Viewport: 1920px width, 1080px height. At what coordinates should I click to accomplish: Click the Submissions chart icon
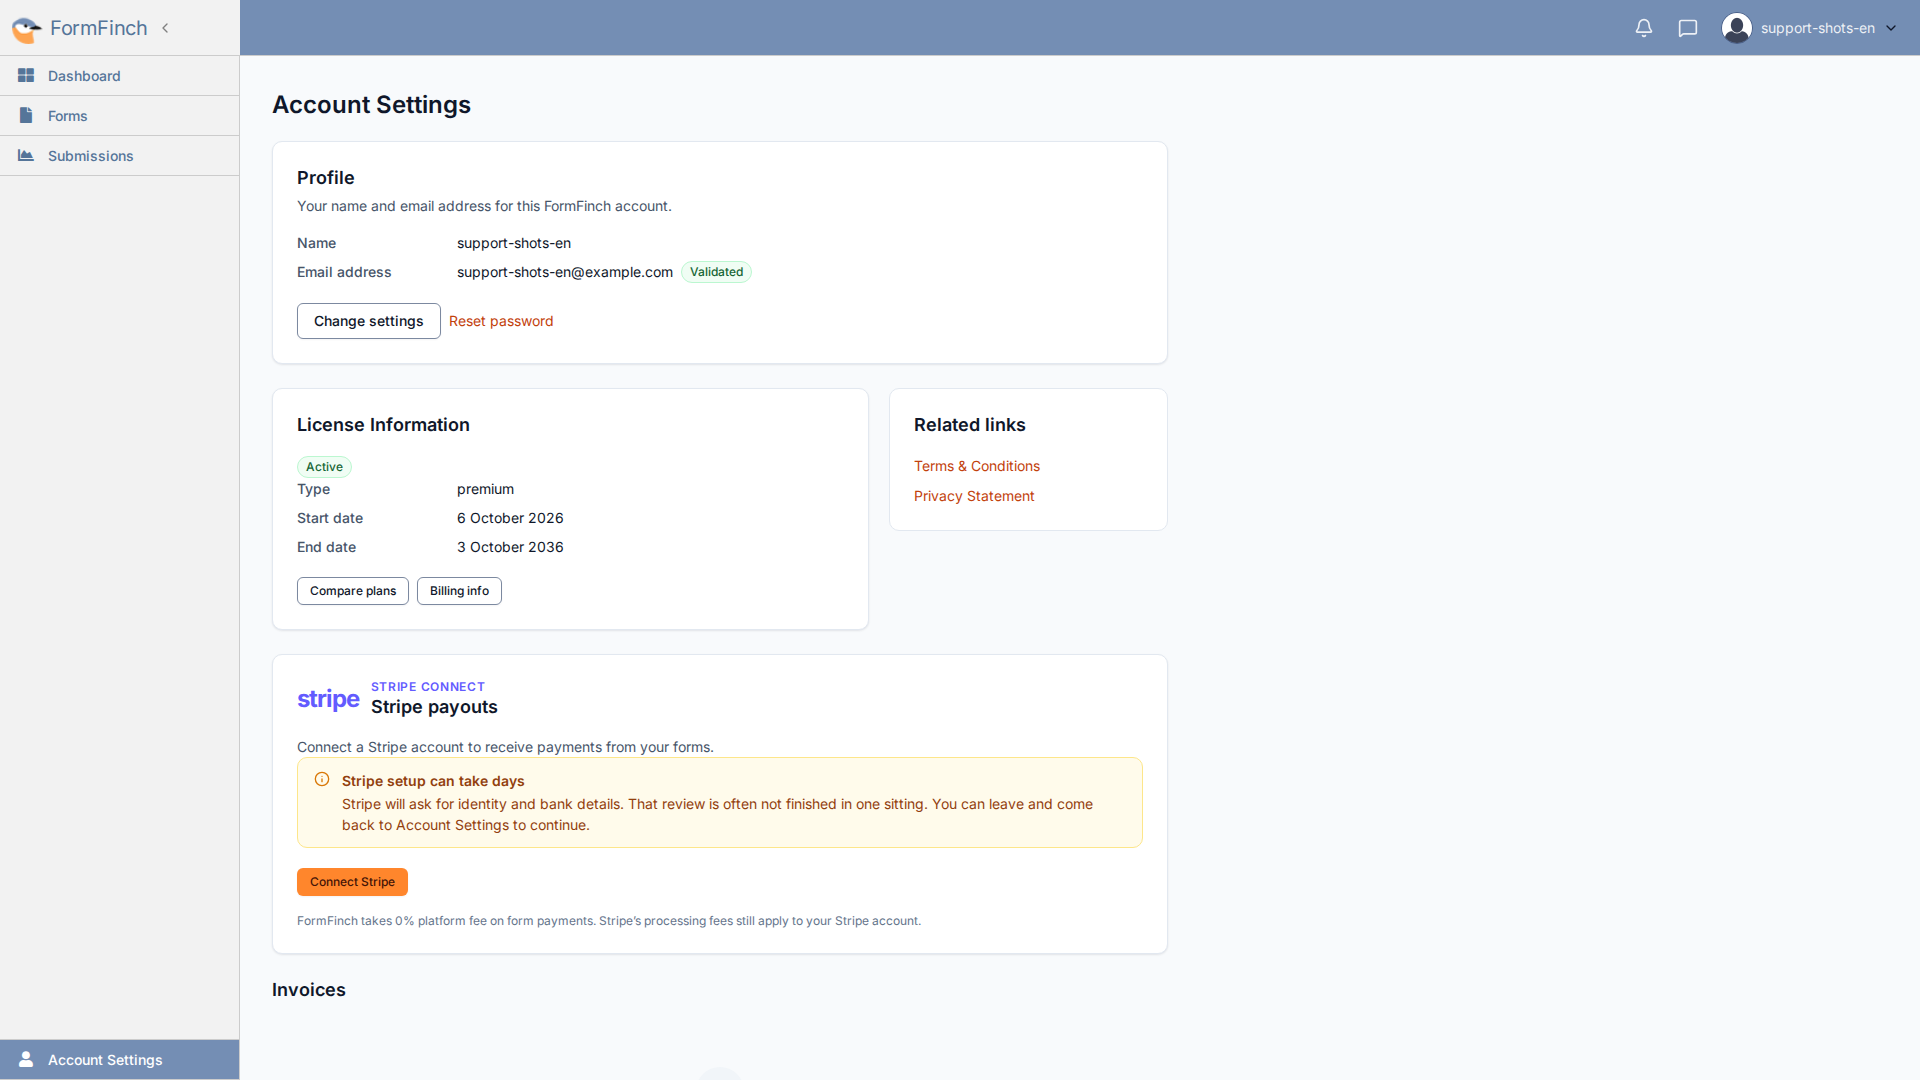click(26, 156)
